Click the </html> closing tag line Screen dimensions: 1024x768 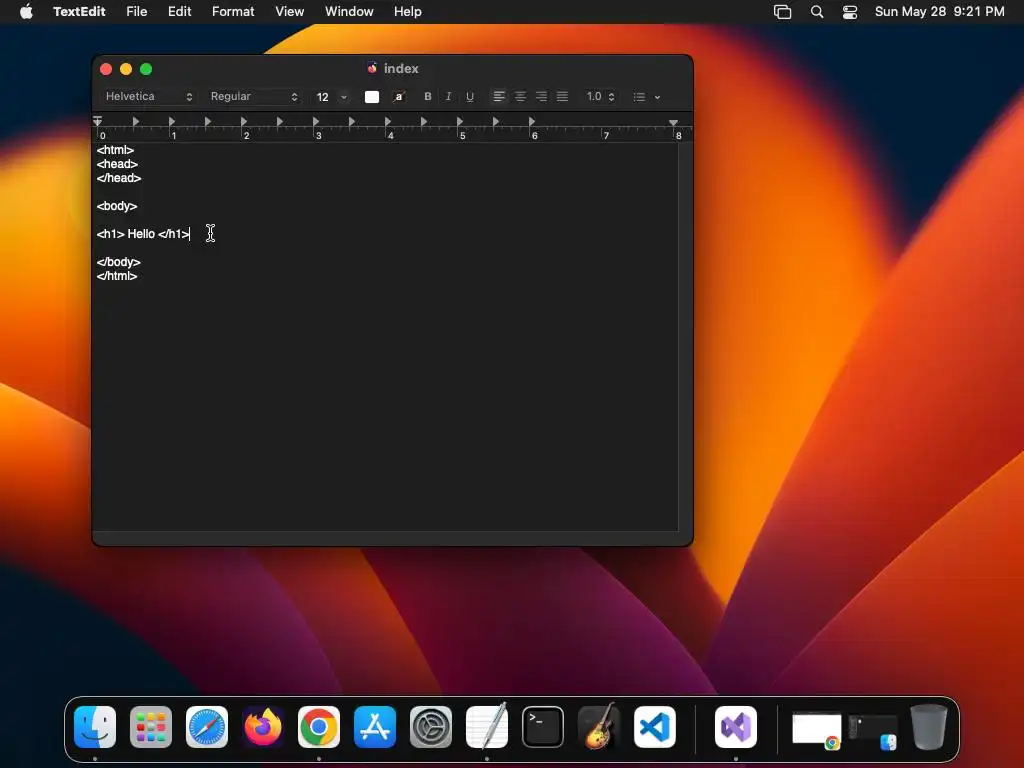(117, 276)
